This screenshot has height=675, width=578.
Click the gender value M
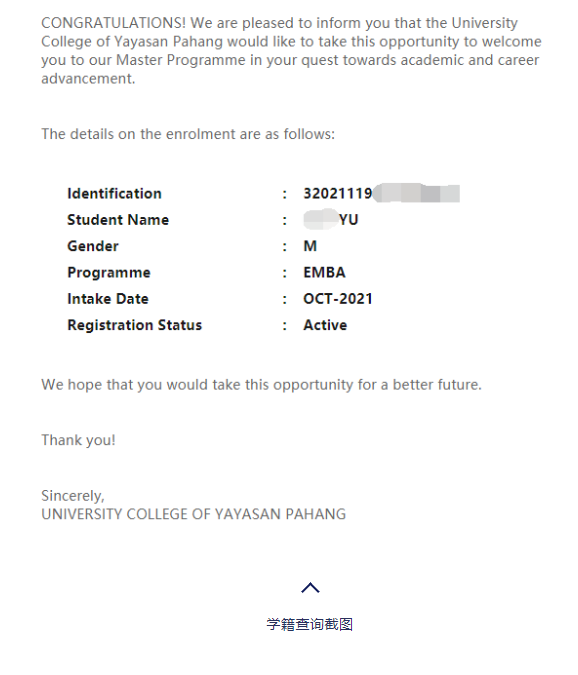(x=310, y=246)
